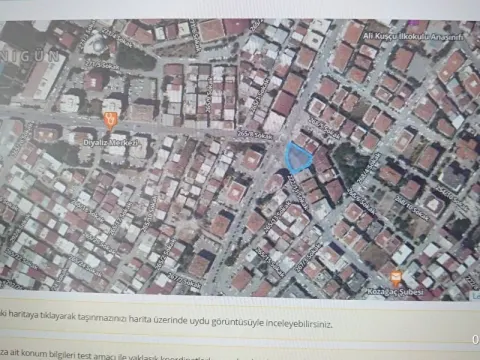Click the 268/10 Sokak street label
The height and width of the screenshot is (360, 480).
point(412,208)
